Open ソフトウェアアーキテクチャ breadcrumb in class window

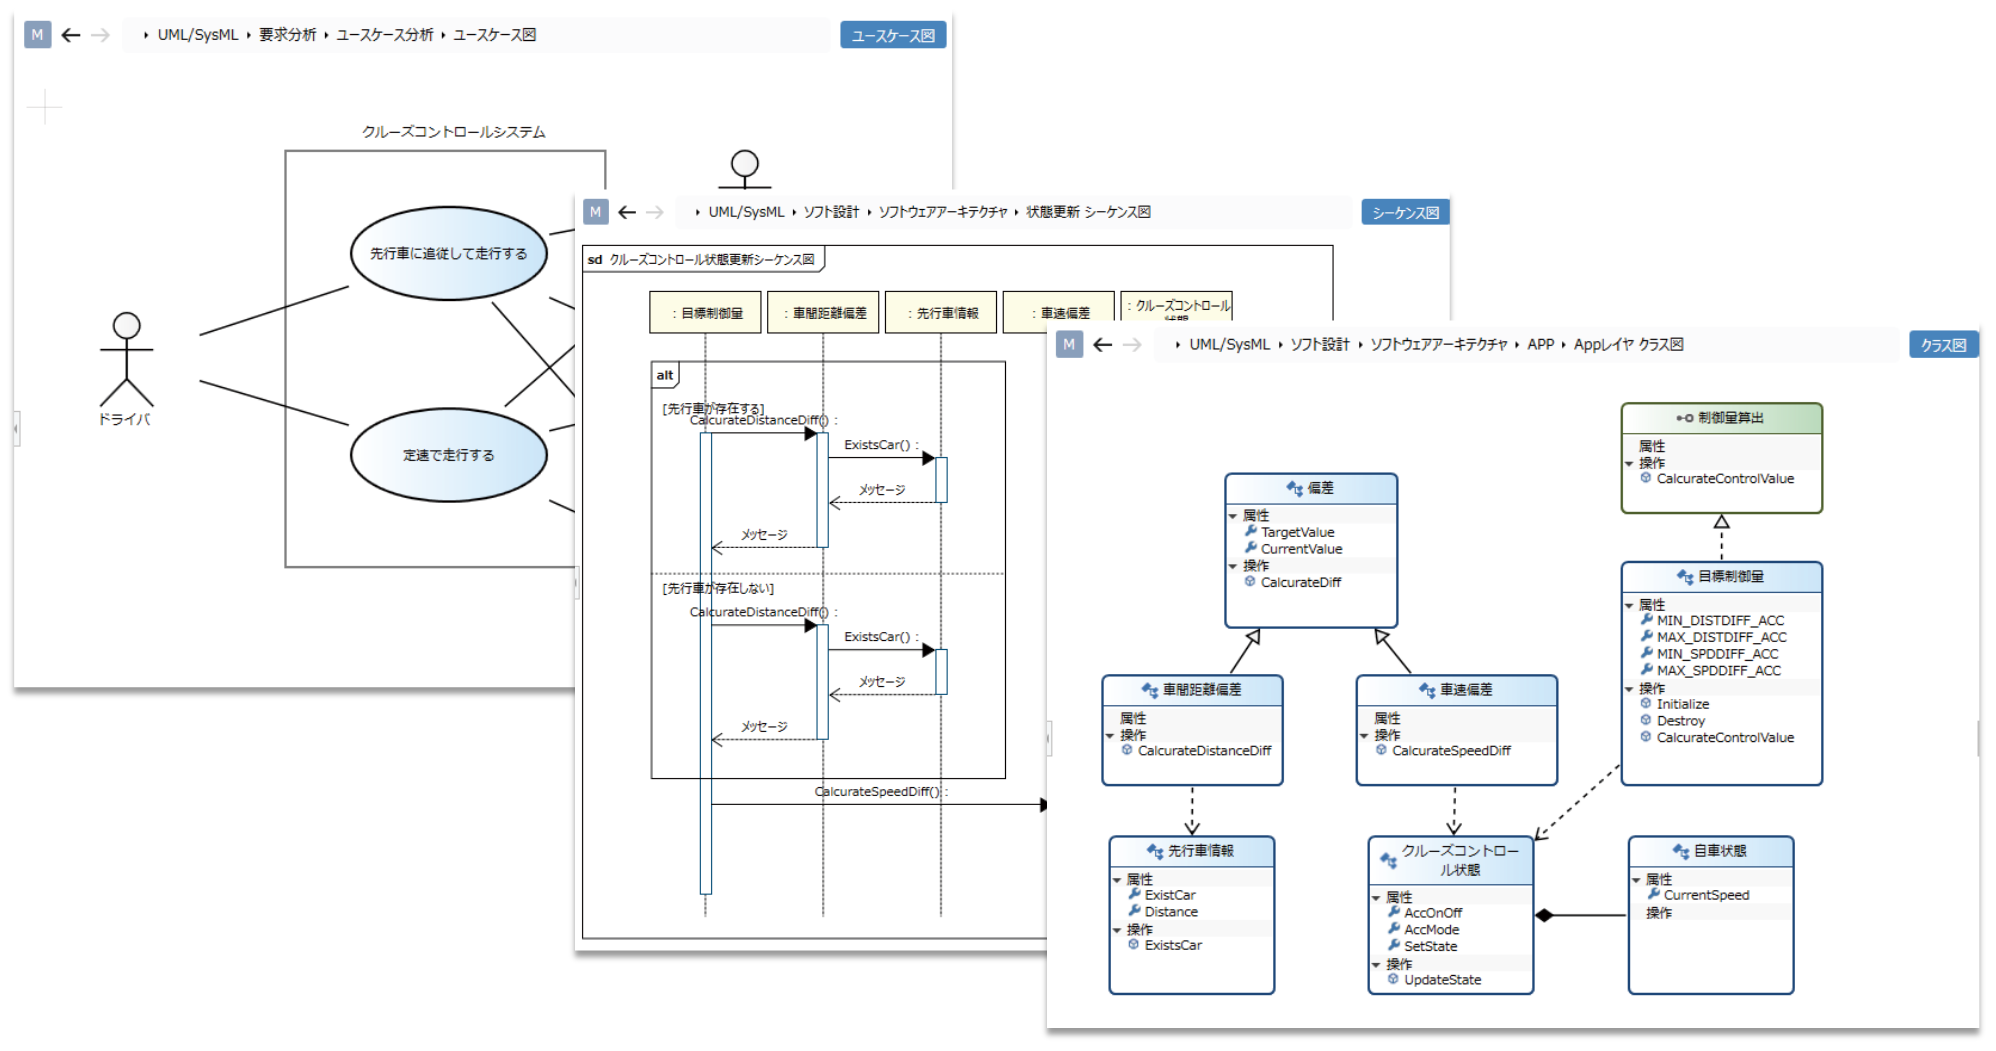tap(1438, 345)
